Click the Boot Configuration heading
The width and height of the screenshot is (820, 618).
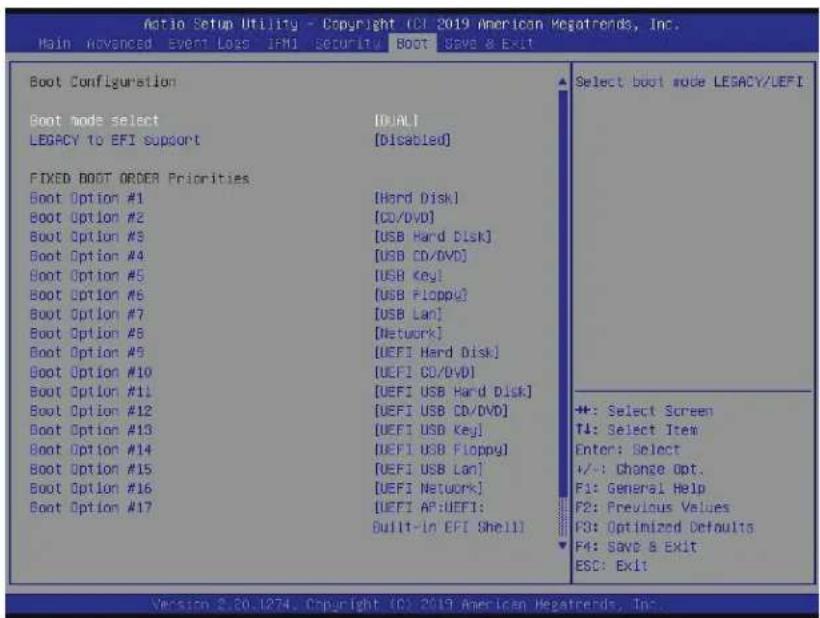click(102, 82)
